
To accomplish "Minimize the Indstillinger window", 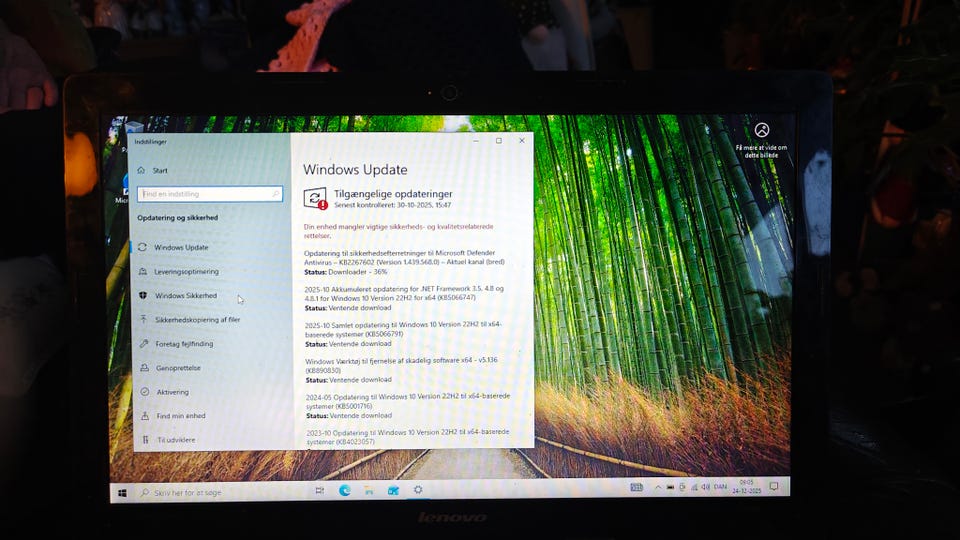I will coord(476,141).
